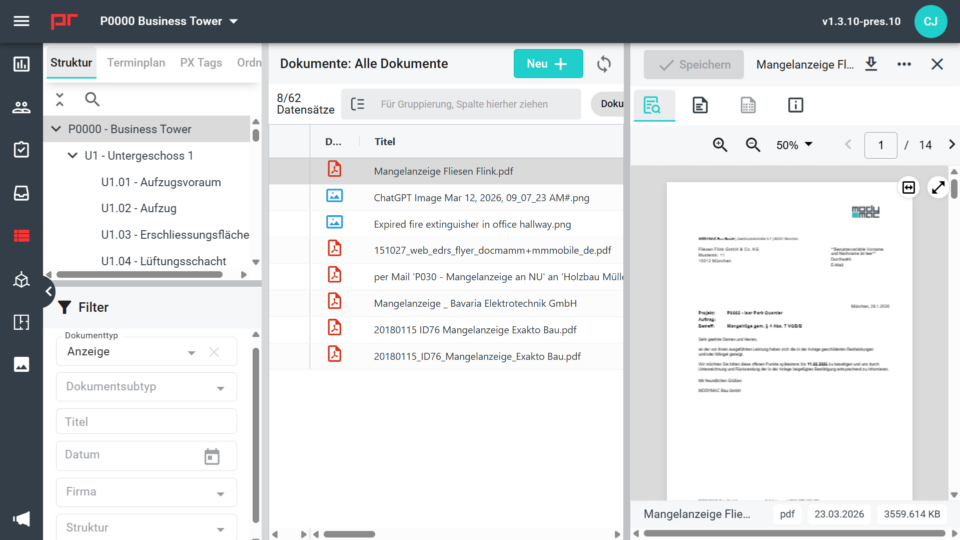Collapse all structure tree nodes
Viewport: 960px width, 540px height.
tap(60, 99)
